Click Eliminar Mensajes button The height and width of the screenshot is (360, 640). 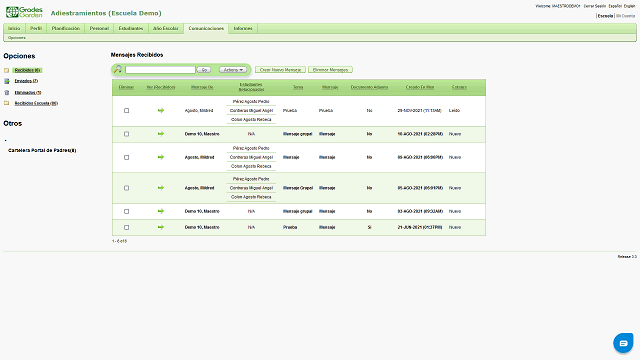(330, 70)
